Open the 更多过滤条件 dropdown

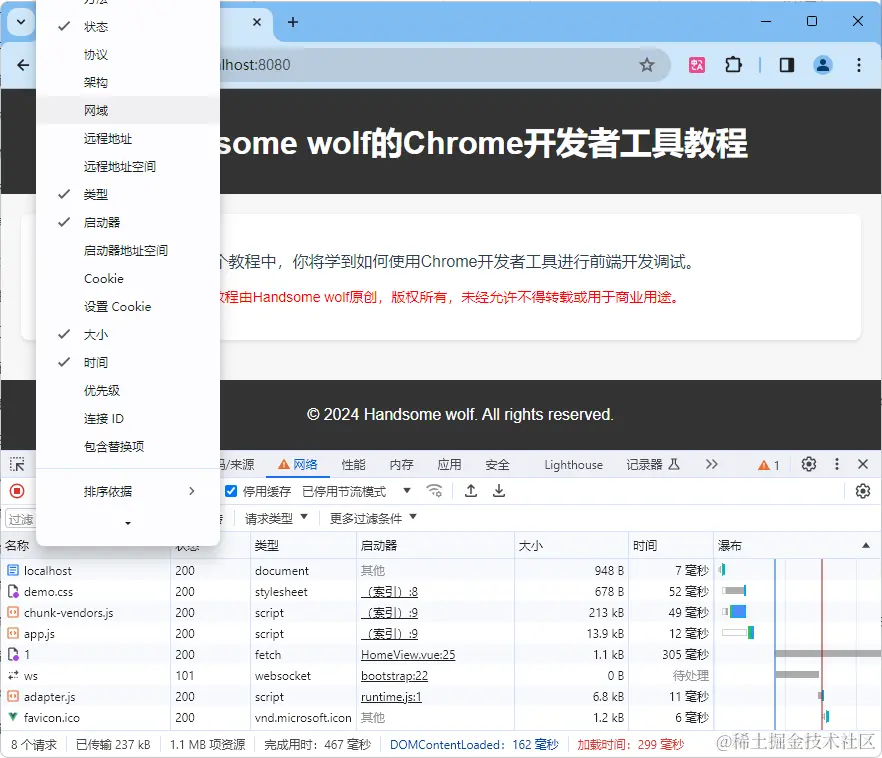372,518
